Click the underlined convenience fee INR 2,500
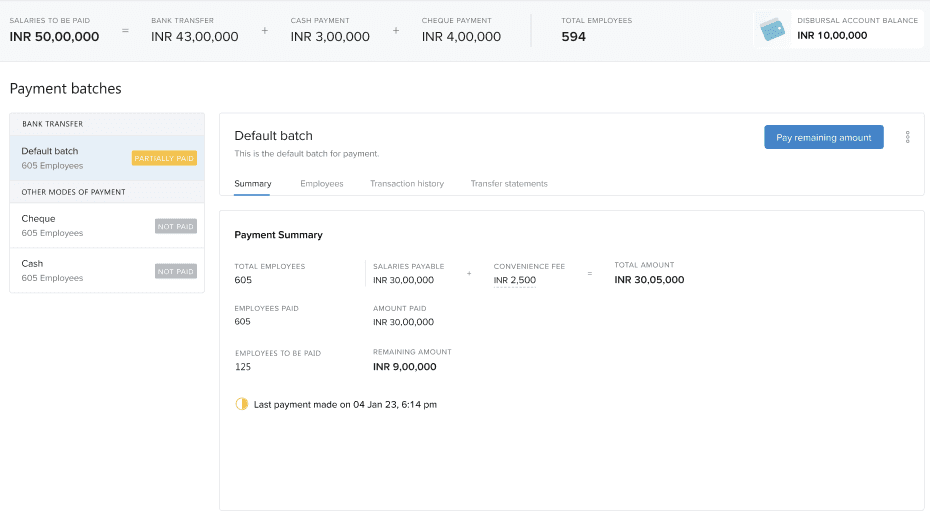The width and height of the screenshot is (930, 530). click(x=515, y=280)
